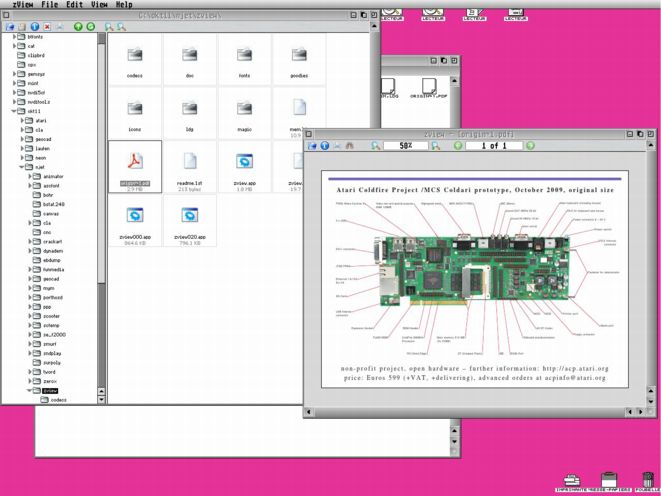The width and height of the screenshot is (661, 496).
Task: Open the Edit menu
Action: [x=74, y=5]
